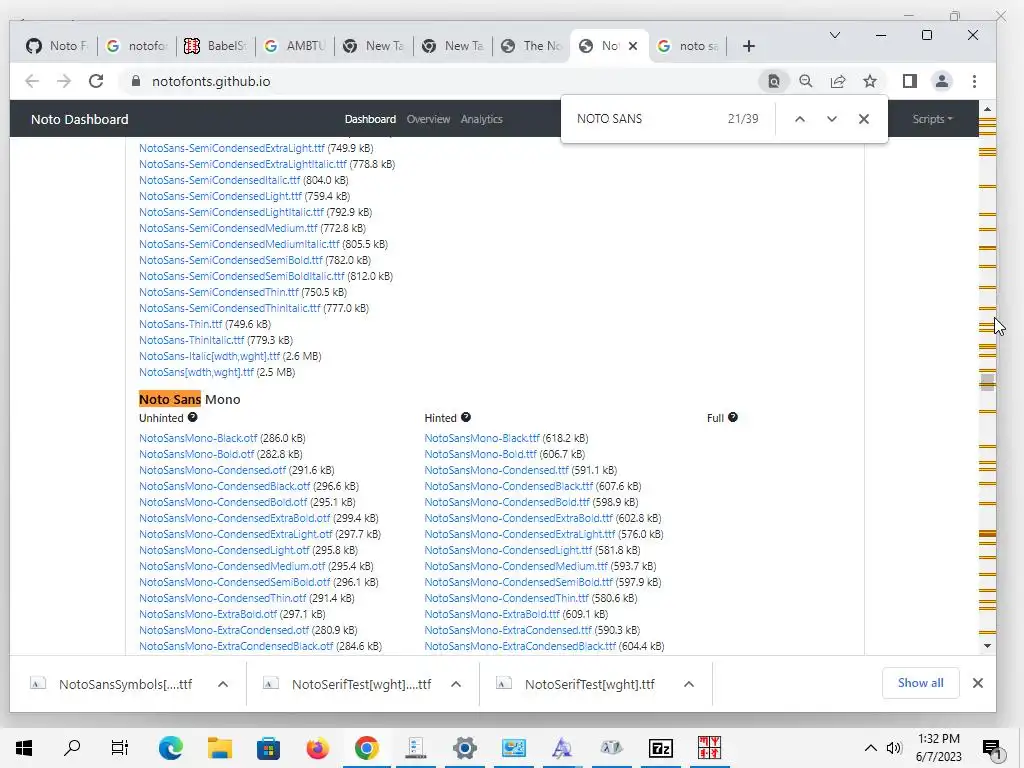Open a new browser tab

pyautogui.click(x=749, y=46)
